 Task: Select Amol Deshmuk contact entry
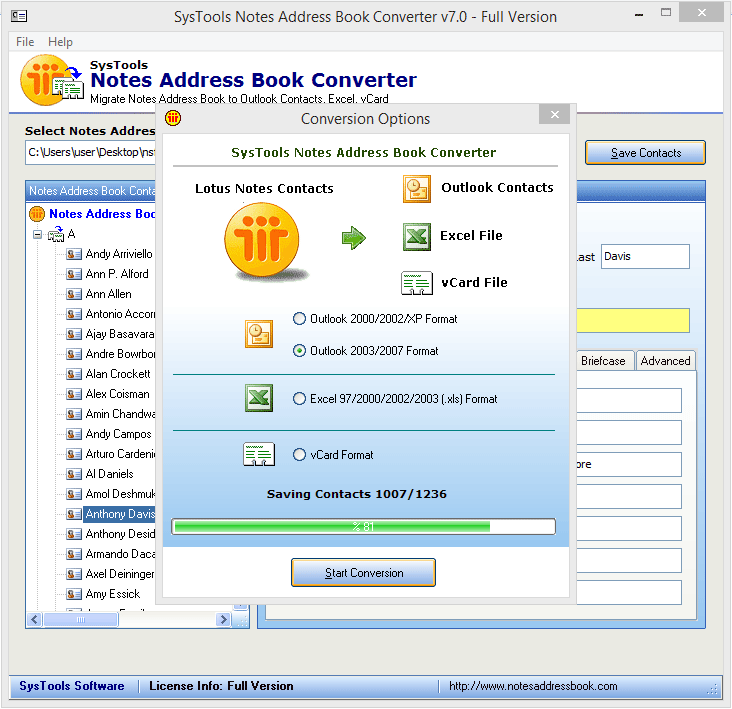click(120, 494)
